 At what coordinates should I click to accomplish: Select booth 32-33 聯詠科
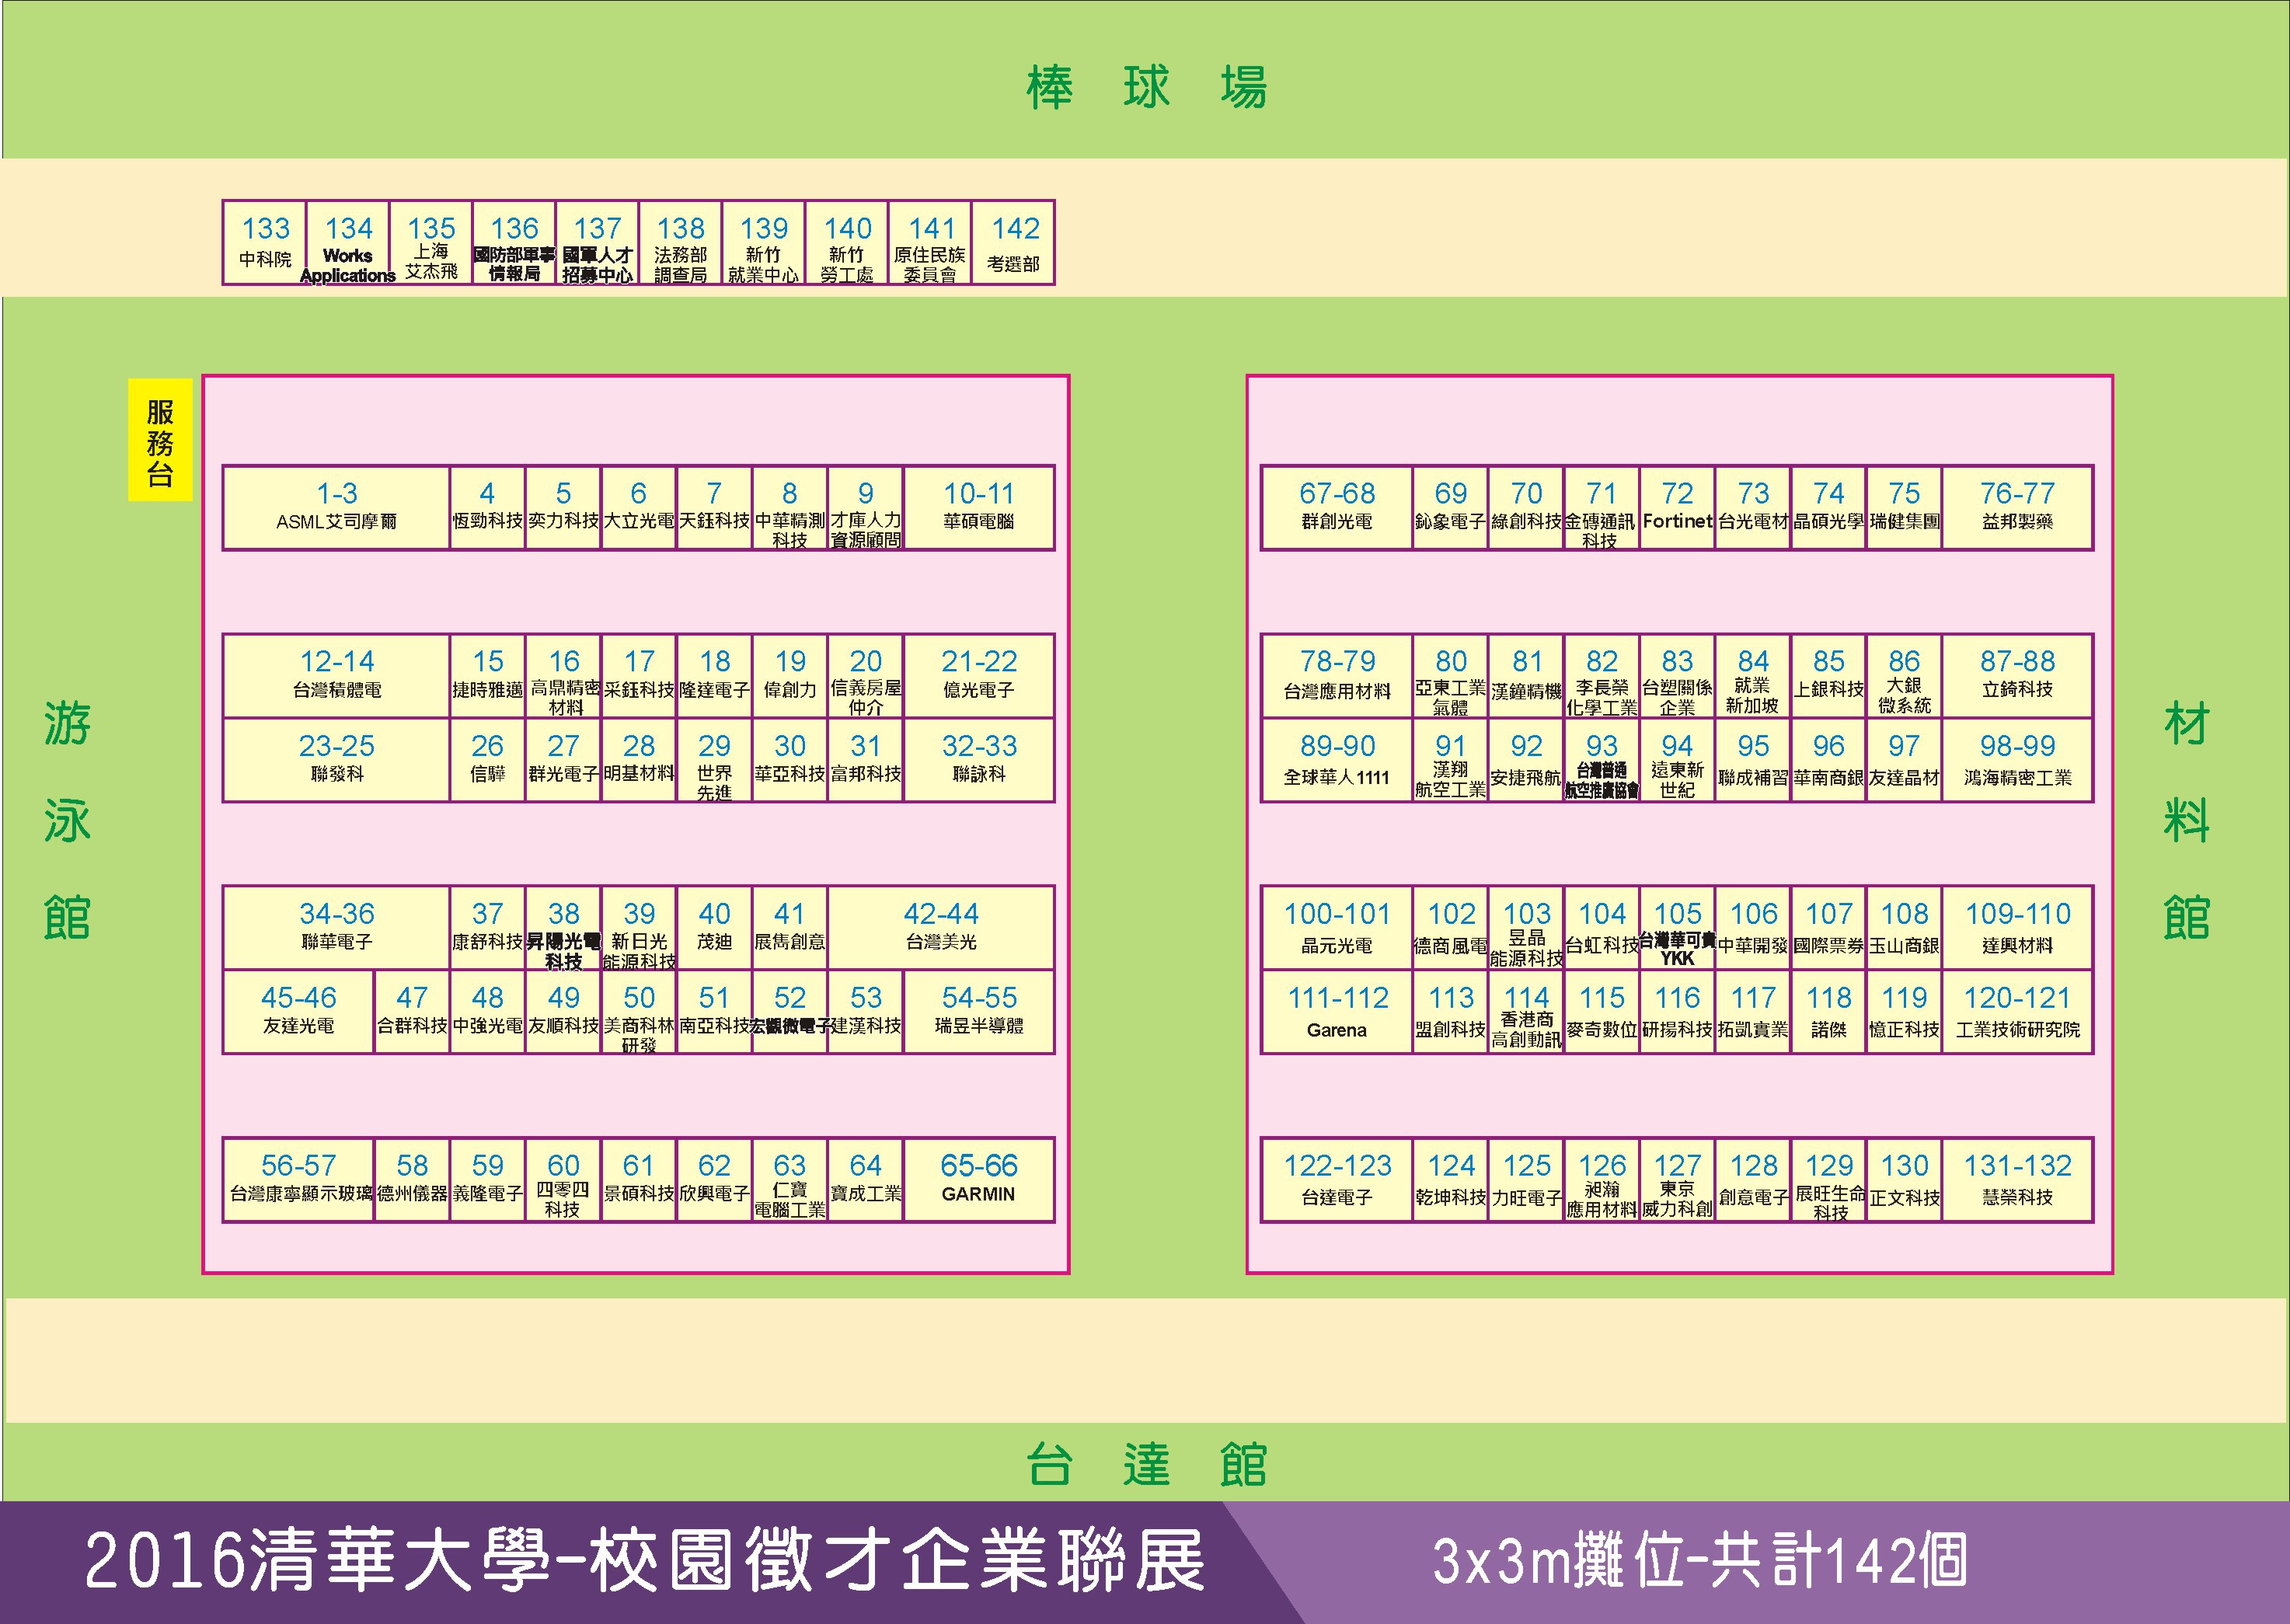pyautogui.click(x=979, y=759)
